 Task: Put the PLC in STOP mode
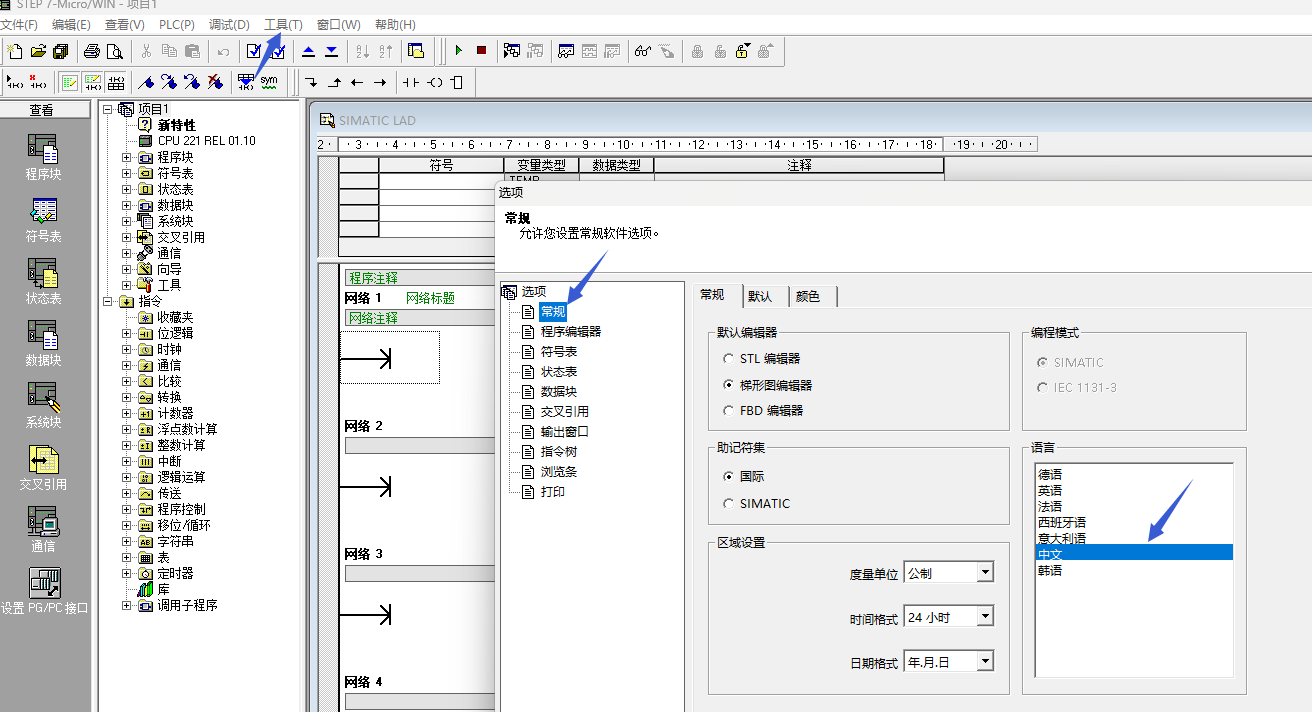481,51
